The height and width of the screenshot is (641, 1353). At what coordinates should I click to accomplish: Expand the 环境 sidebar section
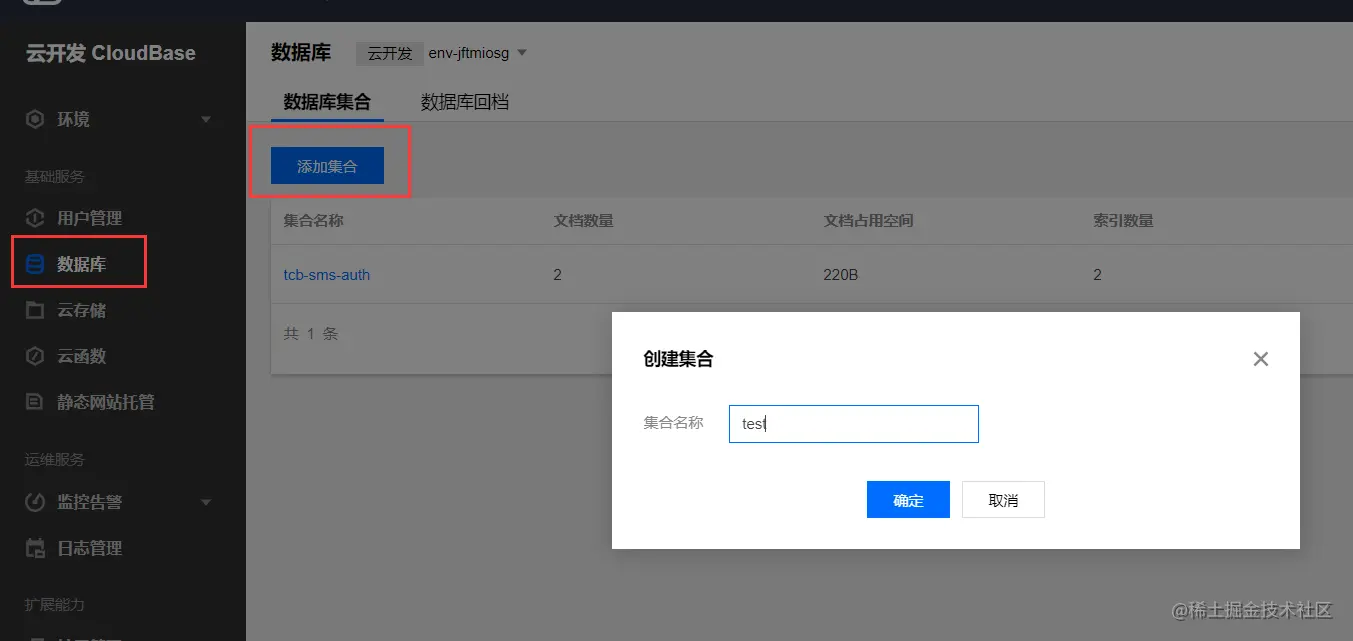[207, 119]
